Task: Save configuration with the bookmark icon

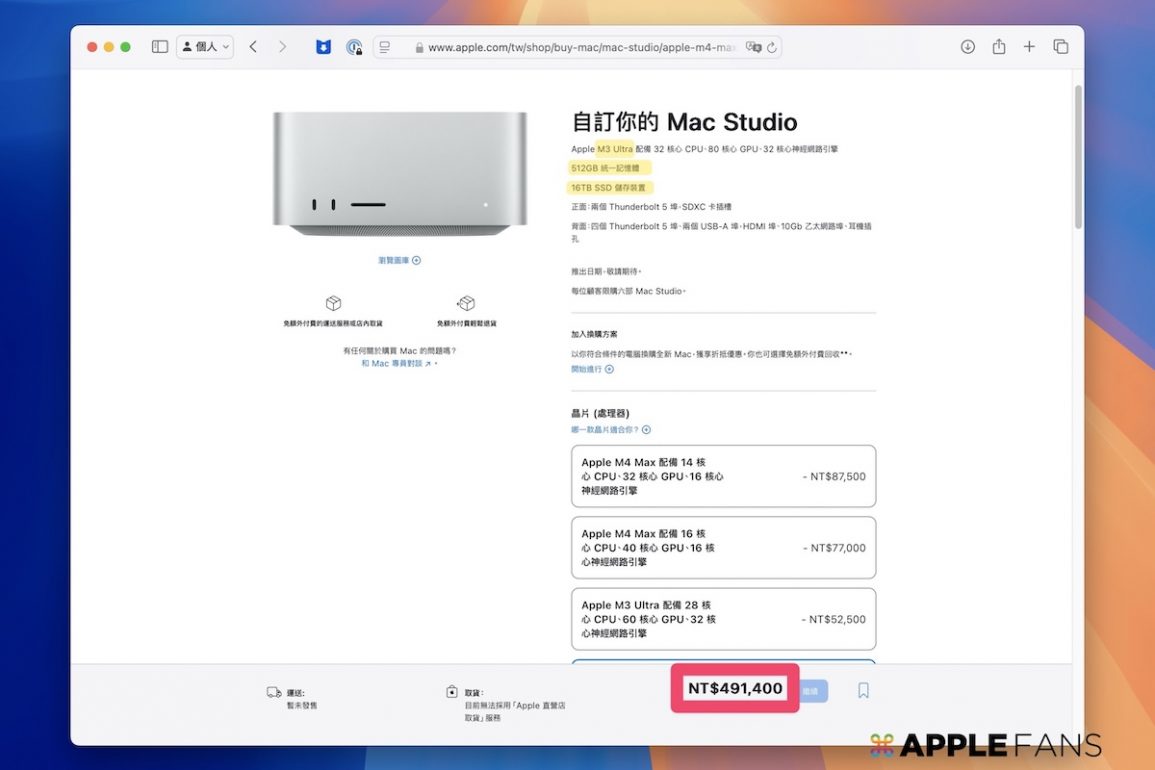Action: point(863,690)
